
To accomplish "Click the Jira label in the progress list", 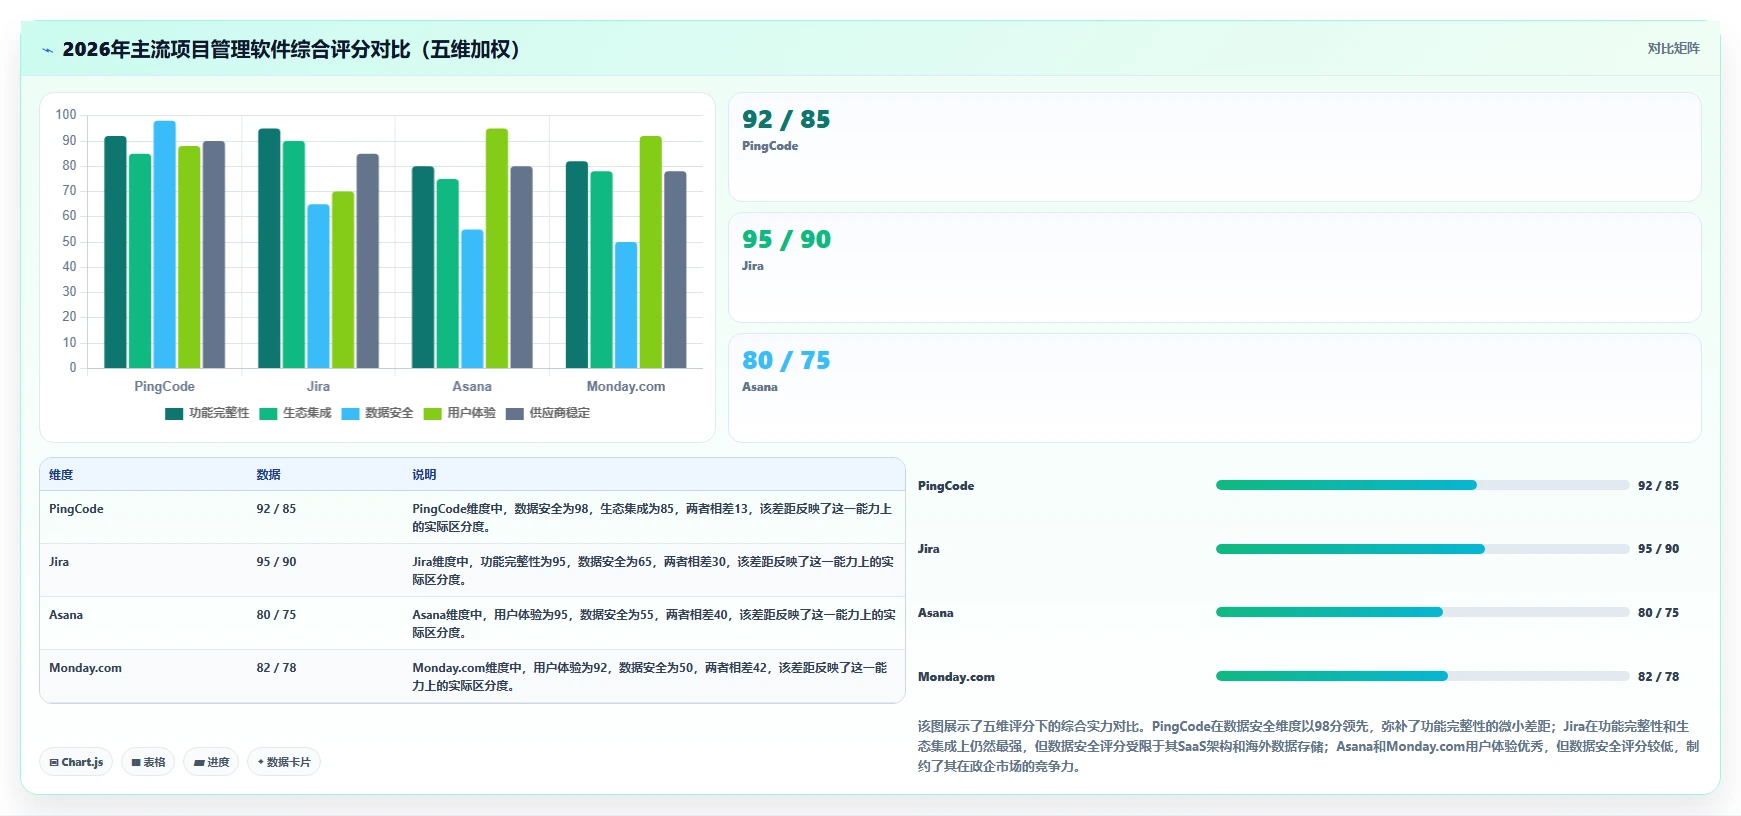I will 929,549.
